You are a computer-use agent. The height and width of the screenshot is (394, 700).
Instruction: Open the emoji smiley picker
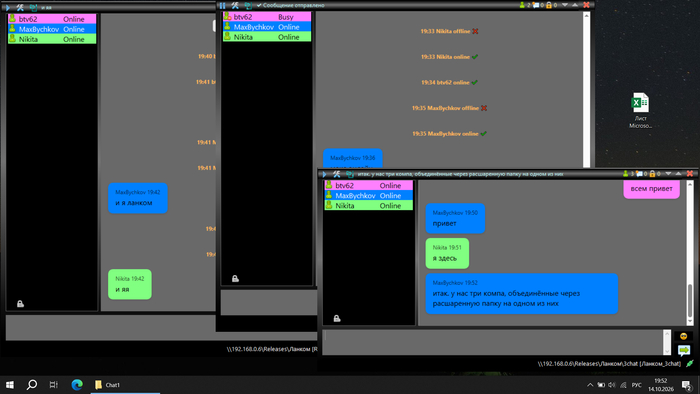[683, 336]
